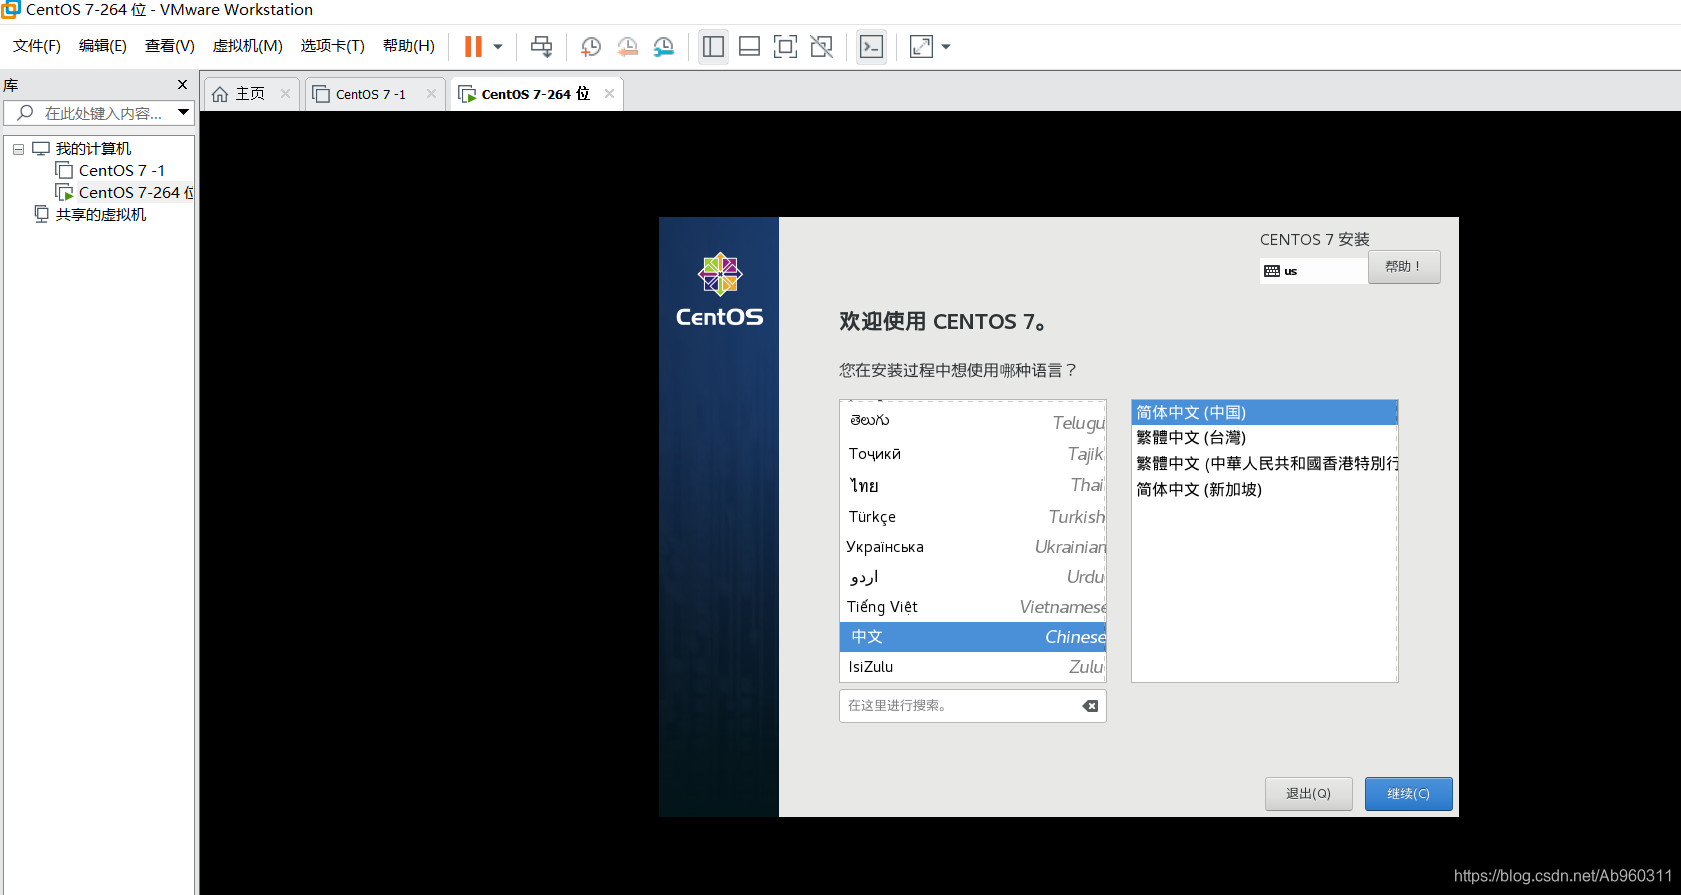This screenshot has height=895, width=1681.
Task: Switch to Unity mode icon
Action: coord(822,46)
